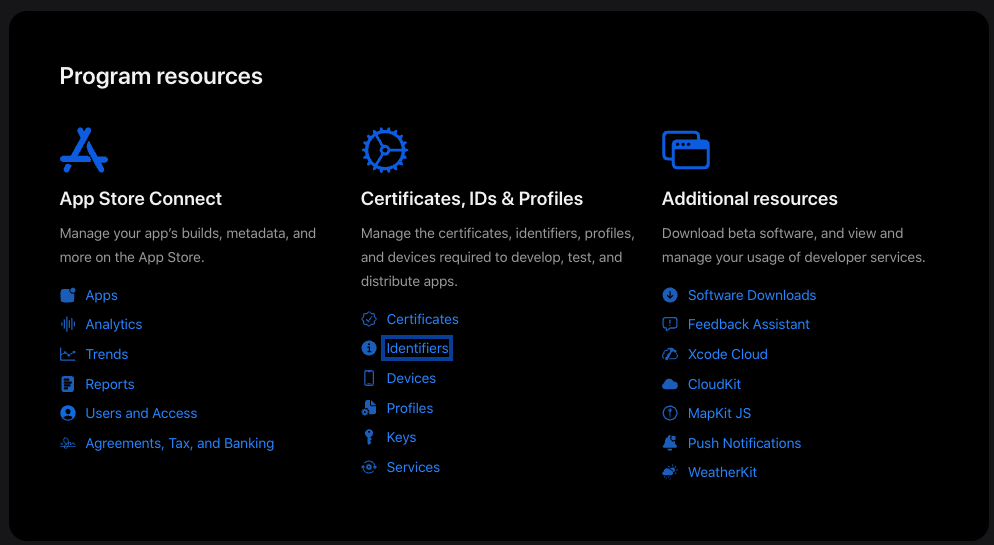Click the text "Manage the certificates, identifiers, profiles,"
994x545 pixels.
pyautogui.click(x=498, y=233)
